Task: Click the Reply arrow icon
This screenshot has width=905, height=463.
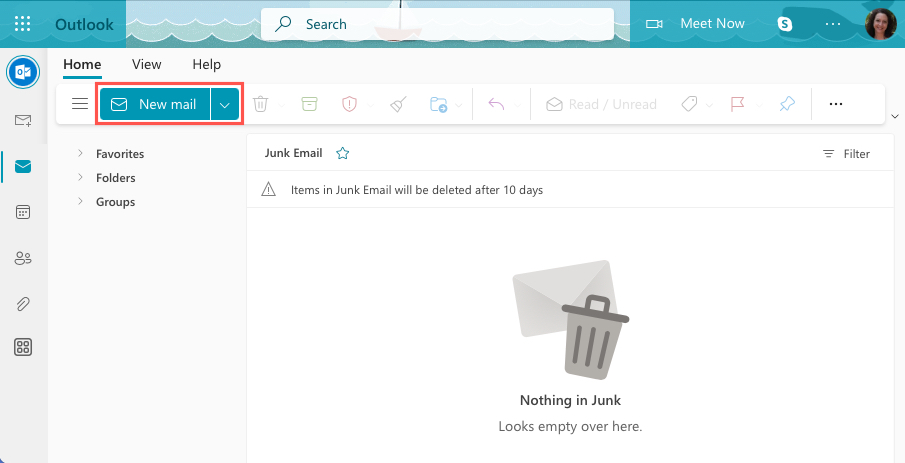Action: (x=496, y=104)
